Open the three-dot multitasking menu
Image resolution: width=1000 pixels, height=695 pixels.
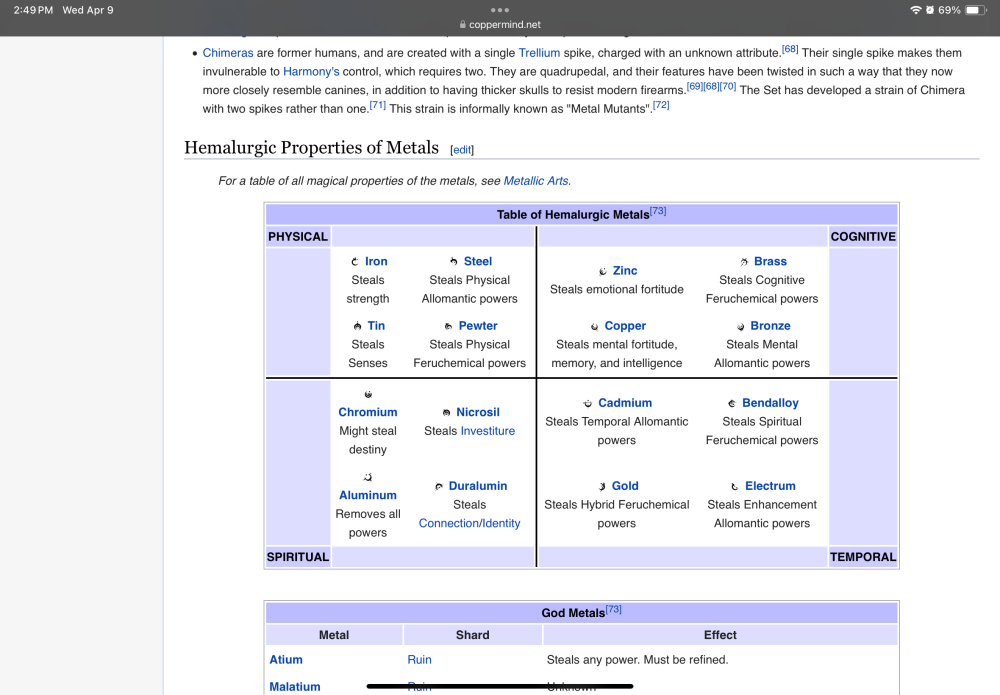pos(500,10)
